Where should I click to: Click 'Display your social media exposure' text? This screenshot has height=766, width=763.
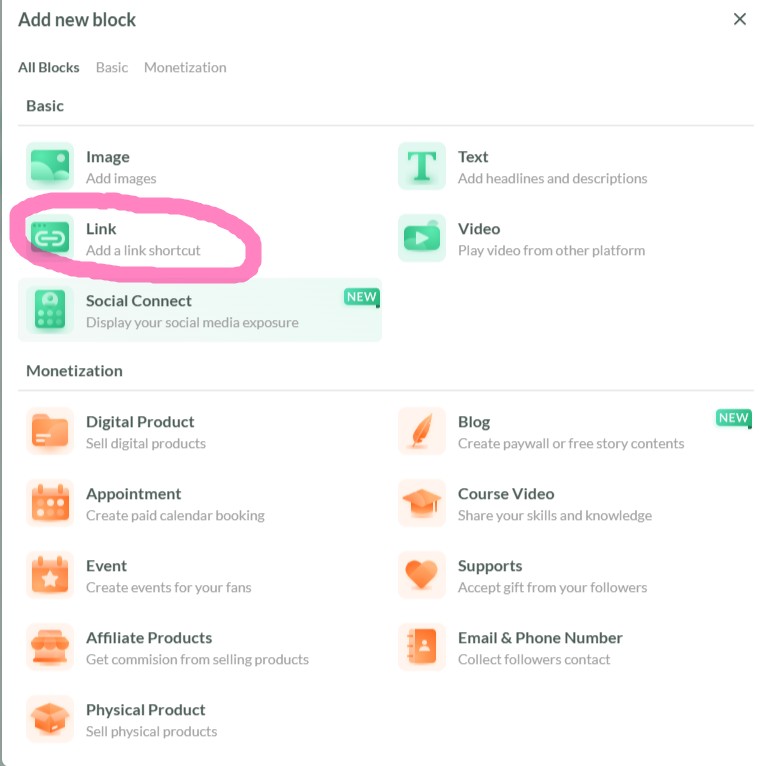192,322
